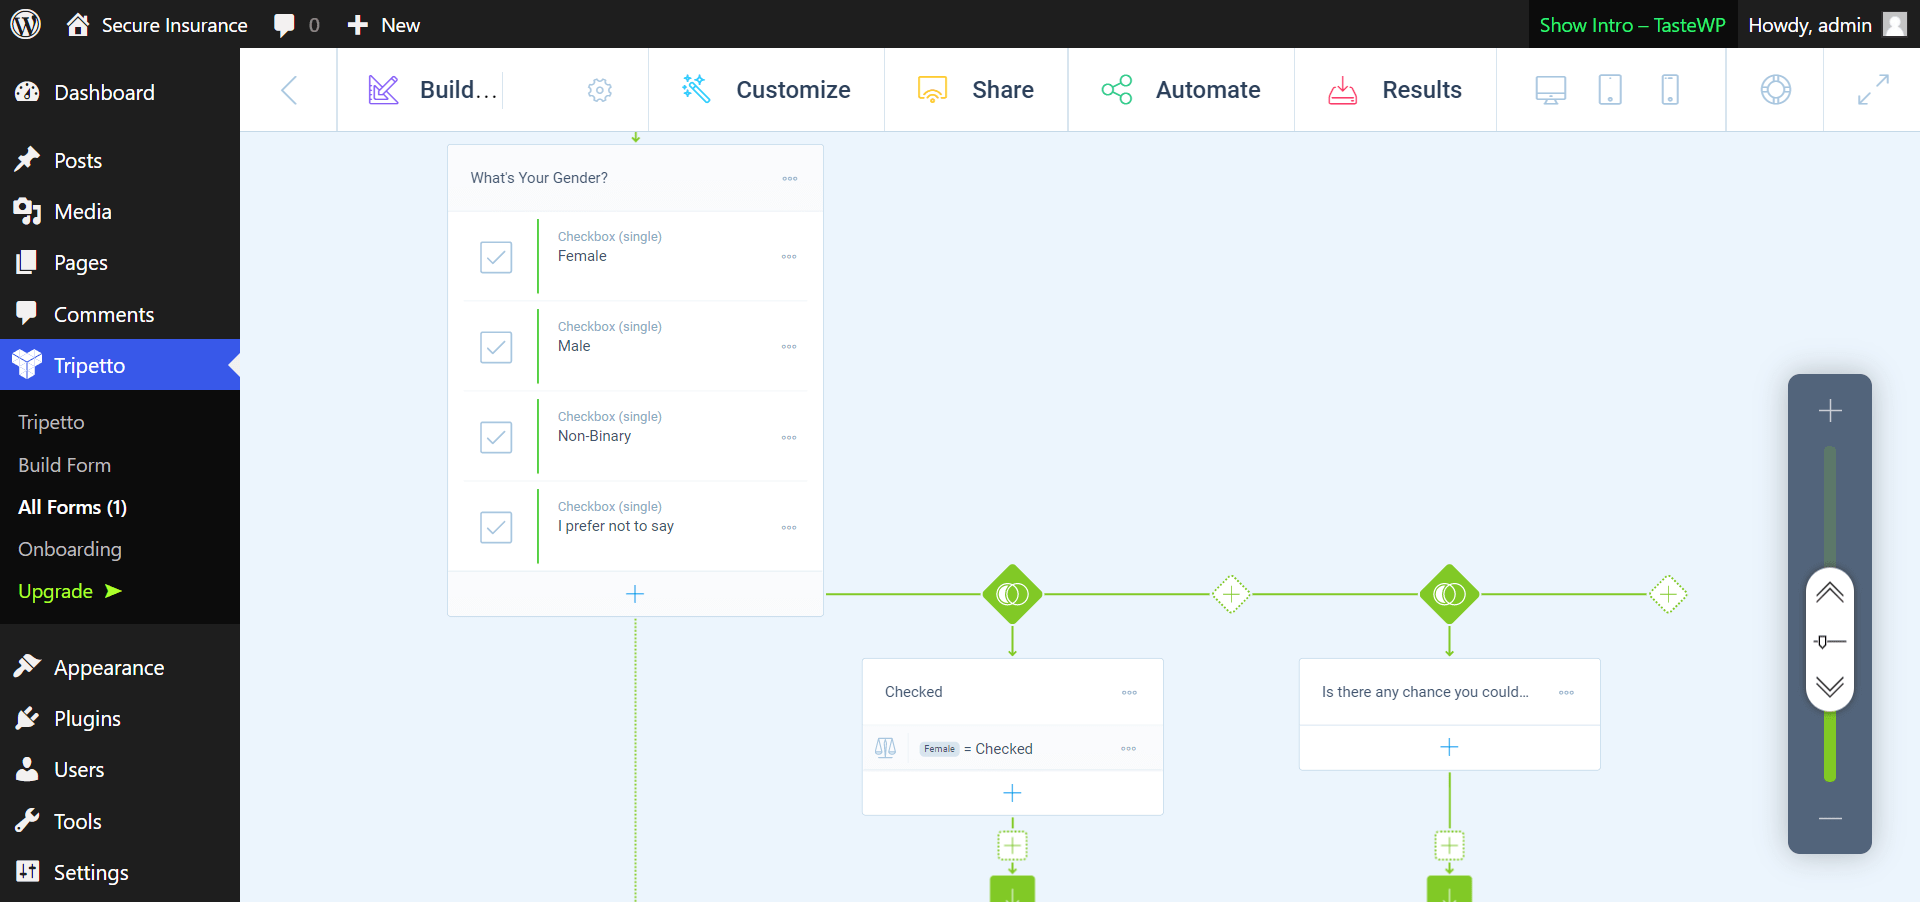Viewport: 1920px width, 902px height.
Task: Switch to tablet preview icon
Action: pyautogui.click(x=1610, y=90)
